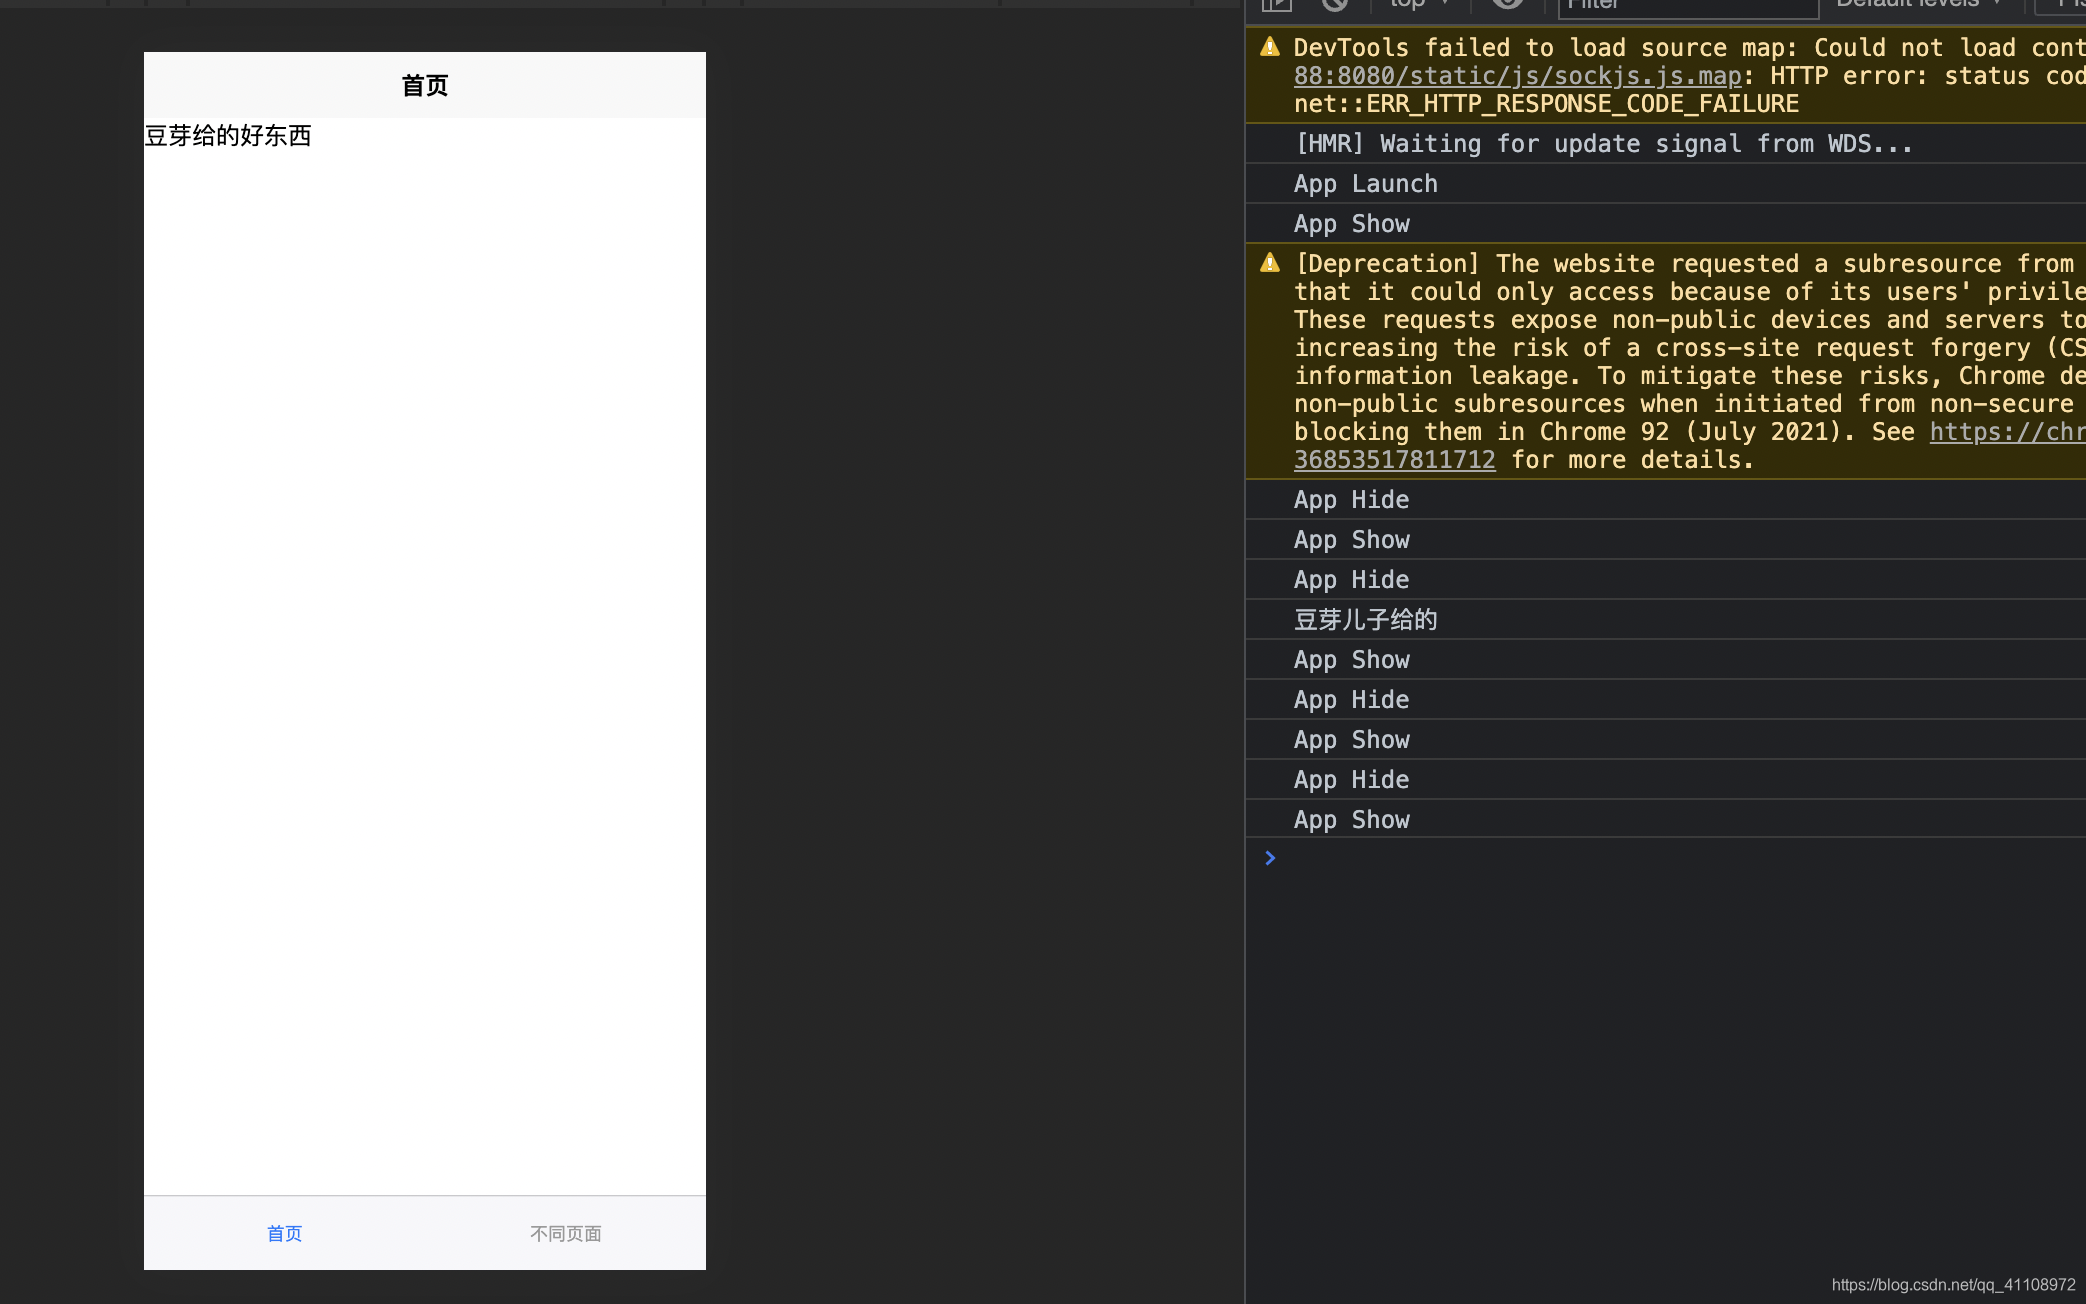The width and height of the screenshot is (2086, 1304).
Task: Select App Hide entry right below Deprecation warning
Action: point(1665,500)
